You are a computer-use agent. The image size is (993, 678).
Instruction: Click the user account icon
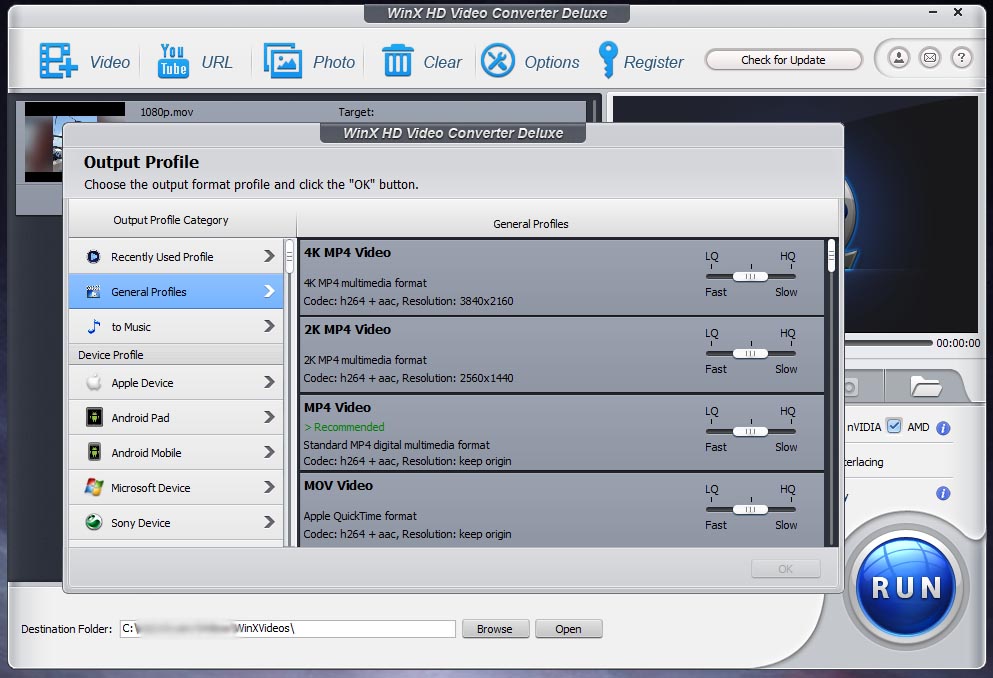pos(899,59)
